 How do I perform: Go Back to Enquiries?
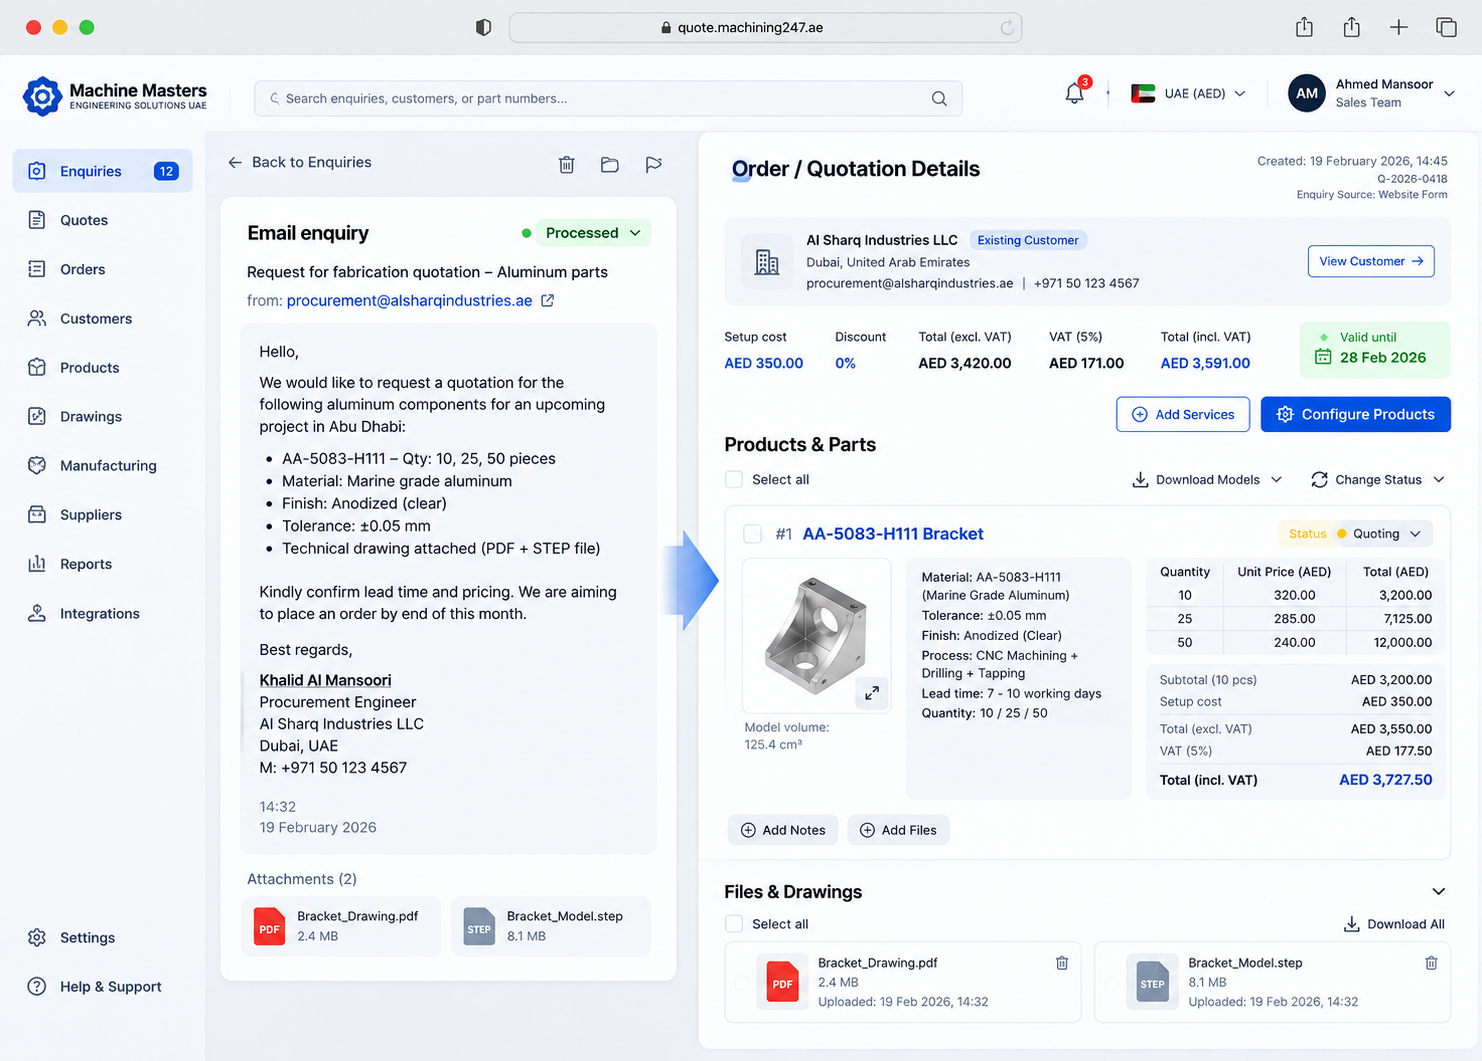pyautogui.click(x=300, y=162)
